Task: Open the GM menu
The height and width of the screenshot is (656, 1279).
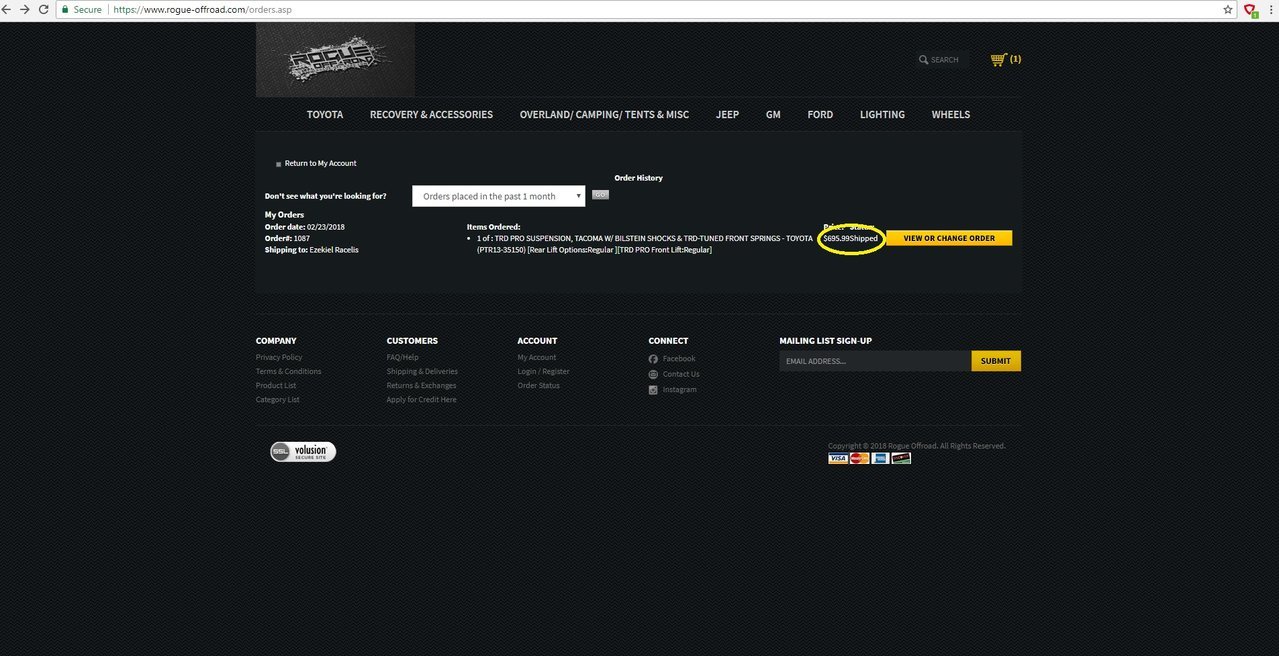Action: point(773,115)
